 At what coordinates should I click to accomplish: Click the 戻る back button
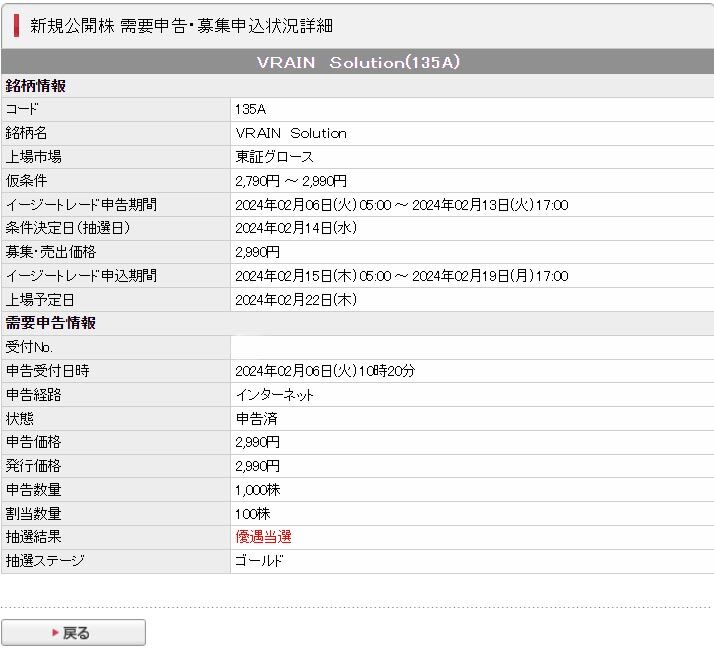[x=73, y=632]
